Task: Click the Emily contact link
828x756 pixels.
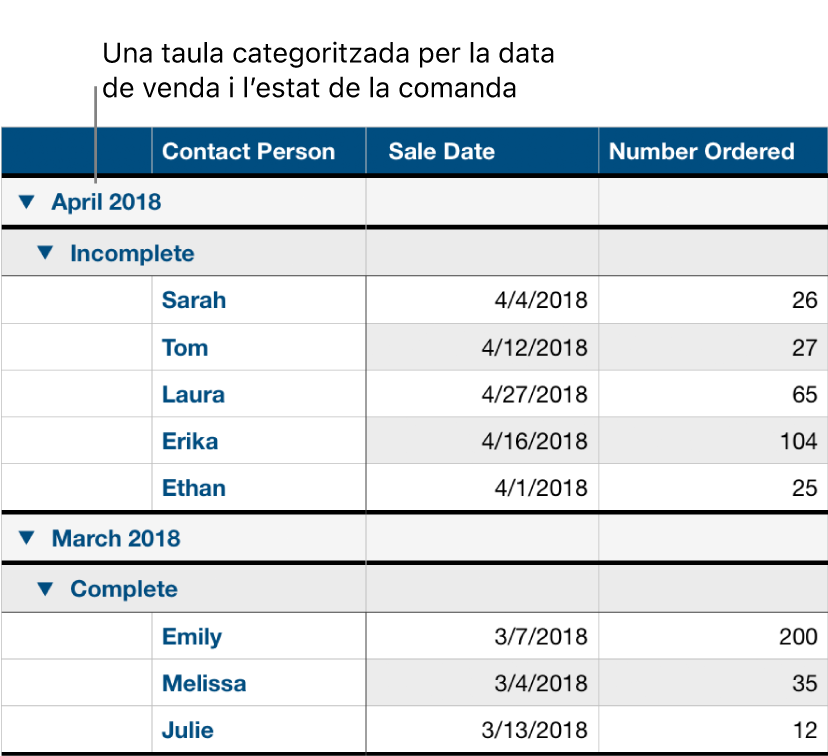Action: pos(191,636)
